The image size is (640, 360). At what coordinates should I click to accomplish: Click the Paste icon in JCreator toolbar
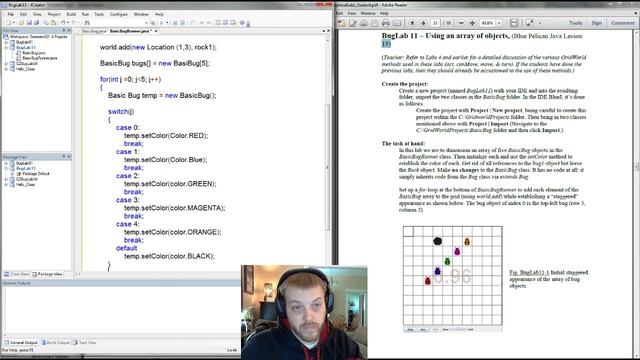pos(53,23)
